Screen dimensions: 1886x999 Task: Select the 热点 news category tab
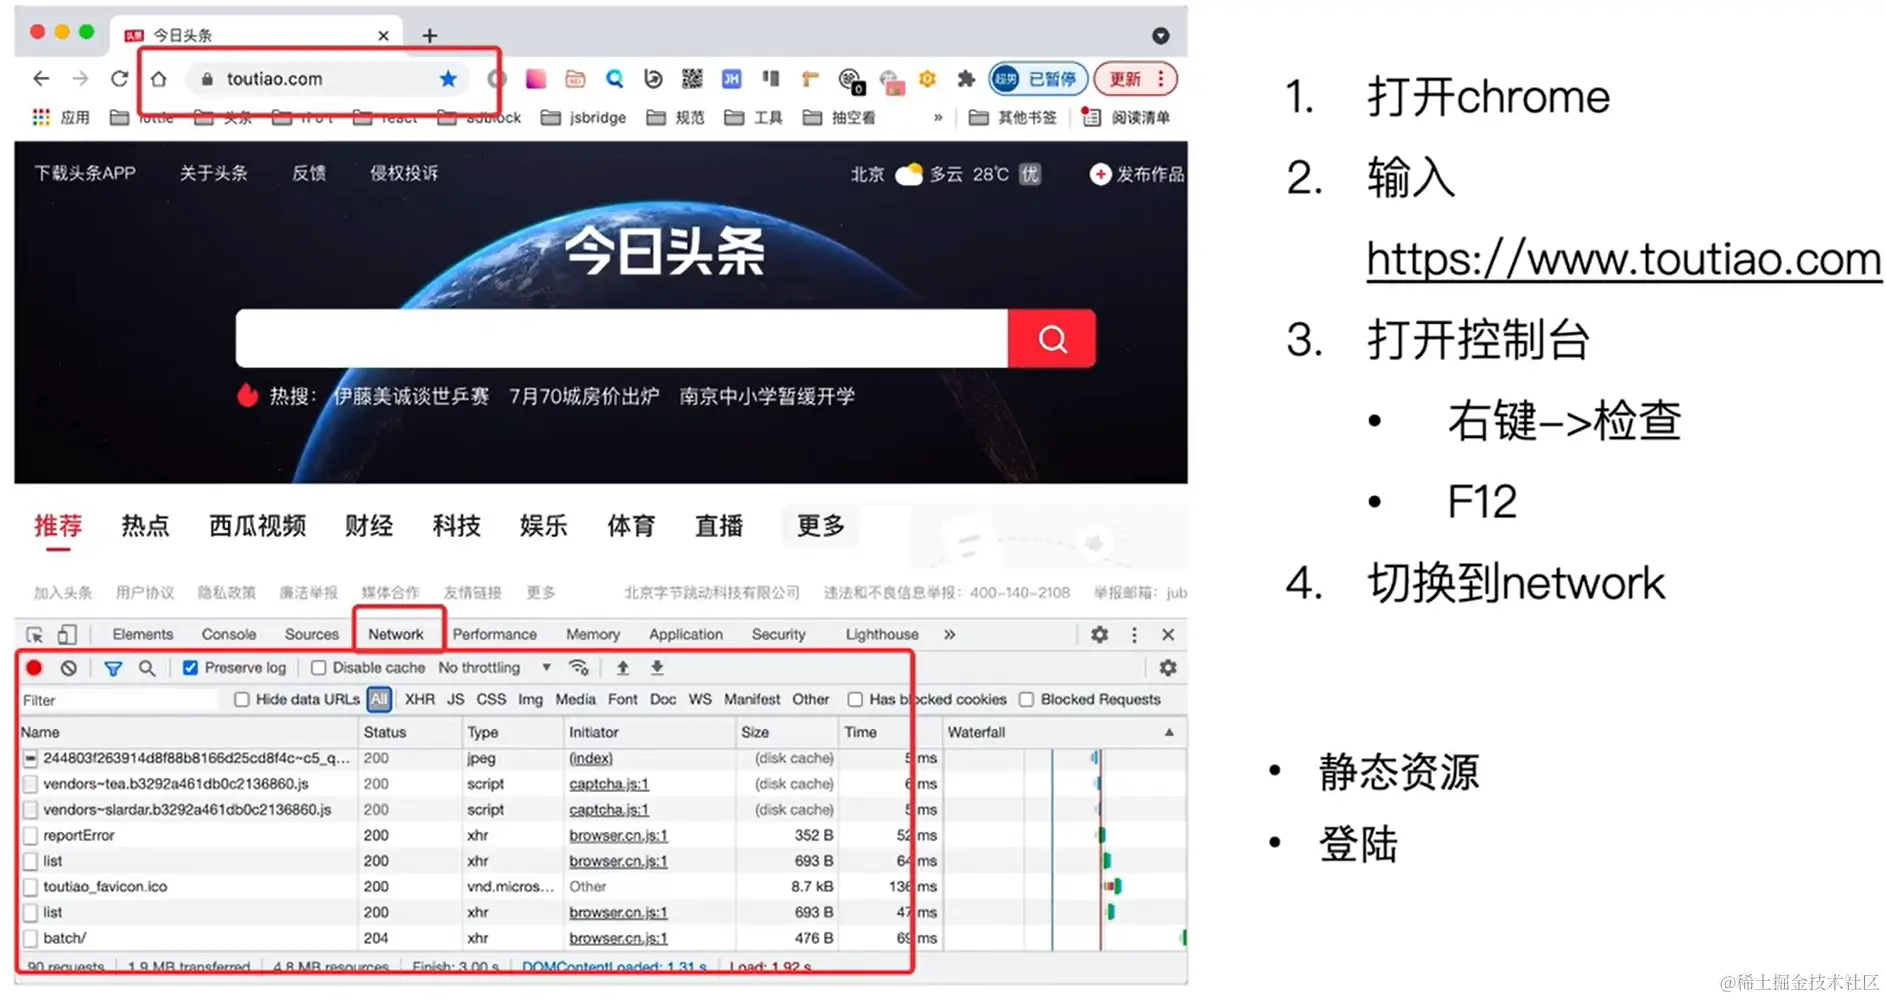145,525
